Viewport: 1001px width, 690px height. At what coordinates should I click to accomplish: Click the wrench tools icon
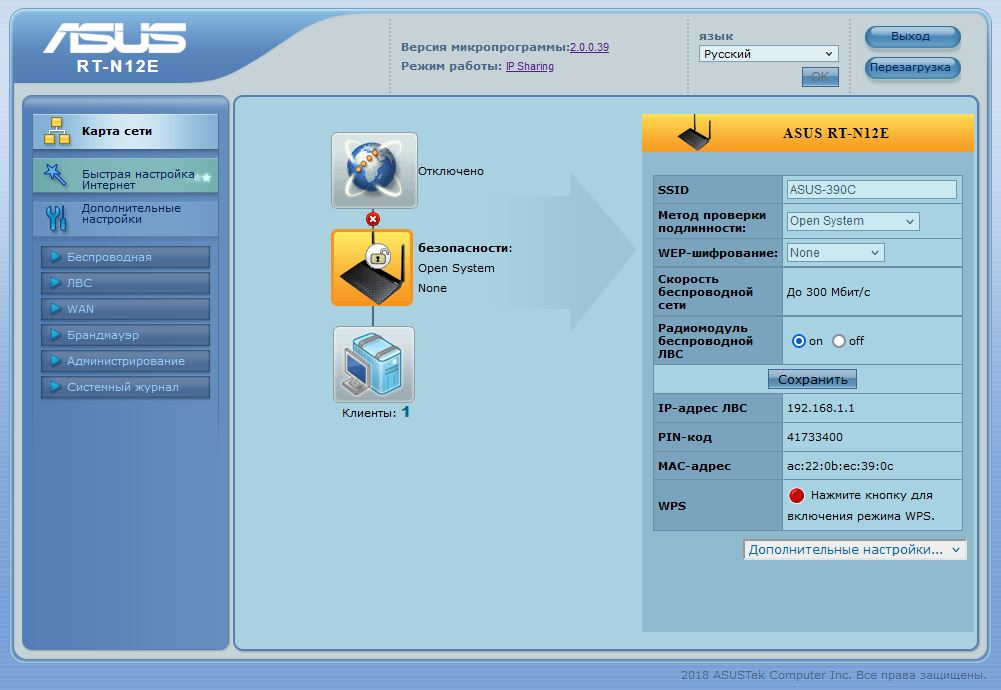click(56, 218)
